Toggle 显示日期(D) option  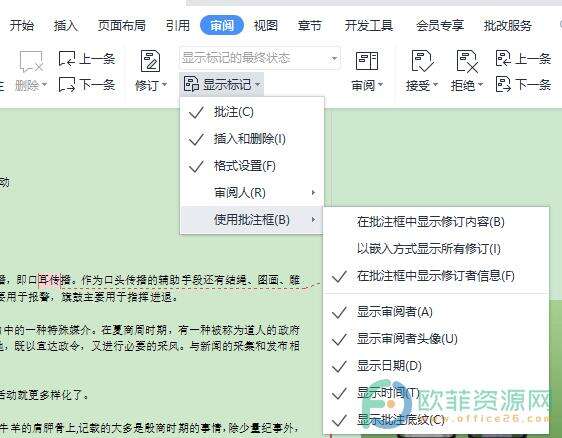436,366
